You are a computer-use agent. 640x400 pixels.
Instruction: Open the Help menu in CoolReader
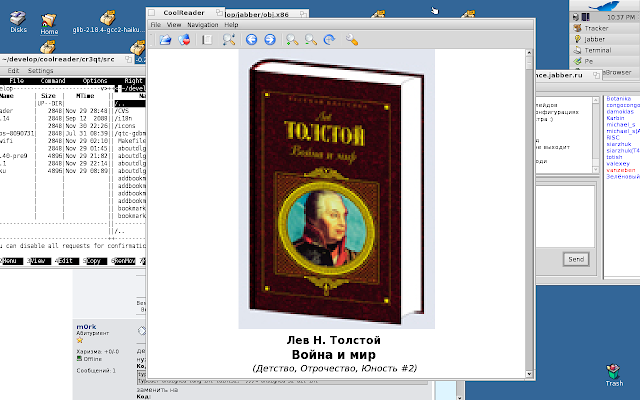[231, 25]
